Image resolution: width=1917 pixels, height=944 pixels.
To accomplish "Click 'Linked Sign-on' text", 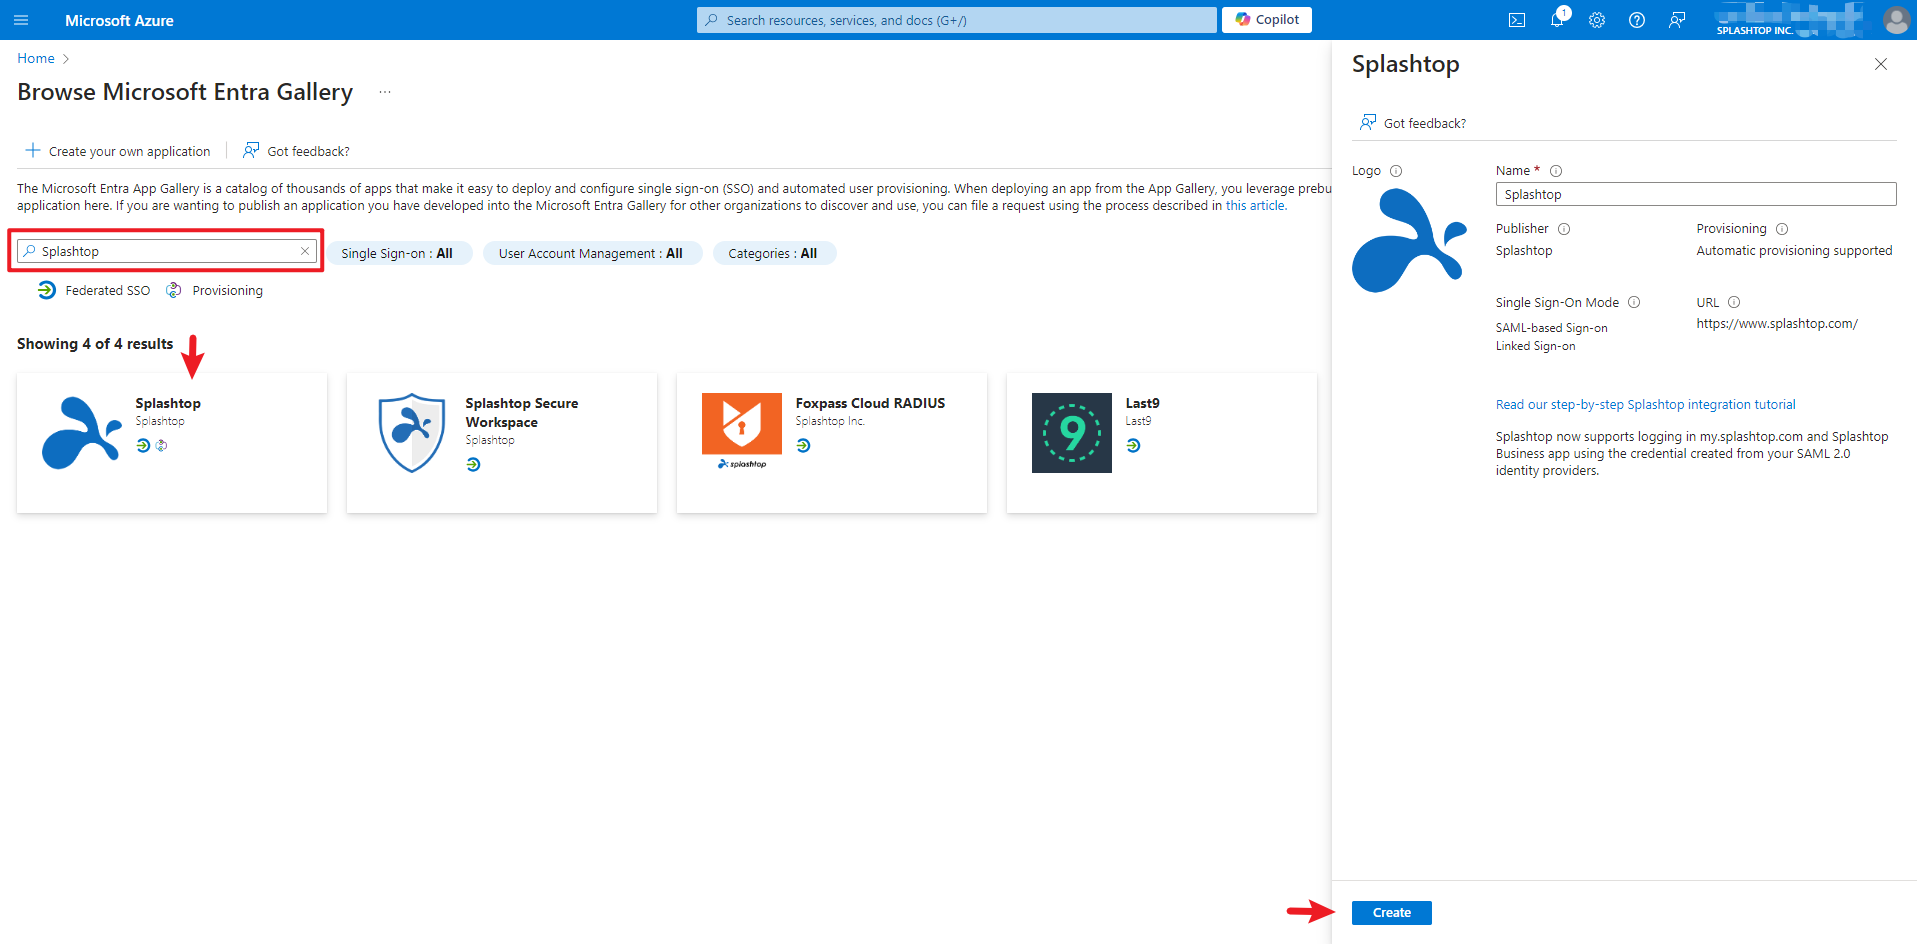I will [1535, 346].
